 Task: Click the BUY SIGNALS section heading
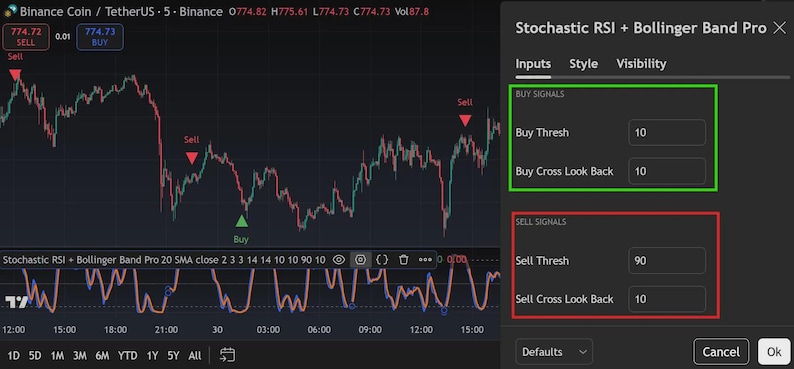click(540, 94)
